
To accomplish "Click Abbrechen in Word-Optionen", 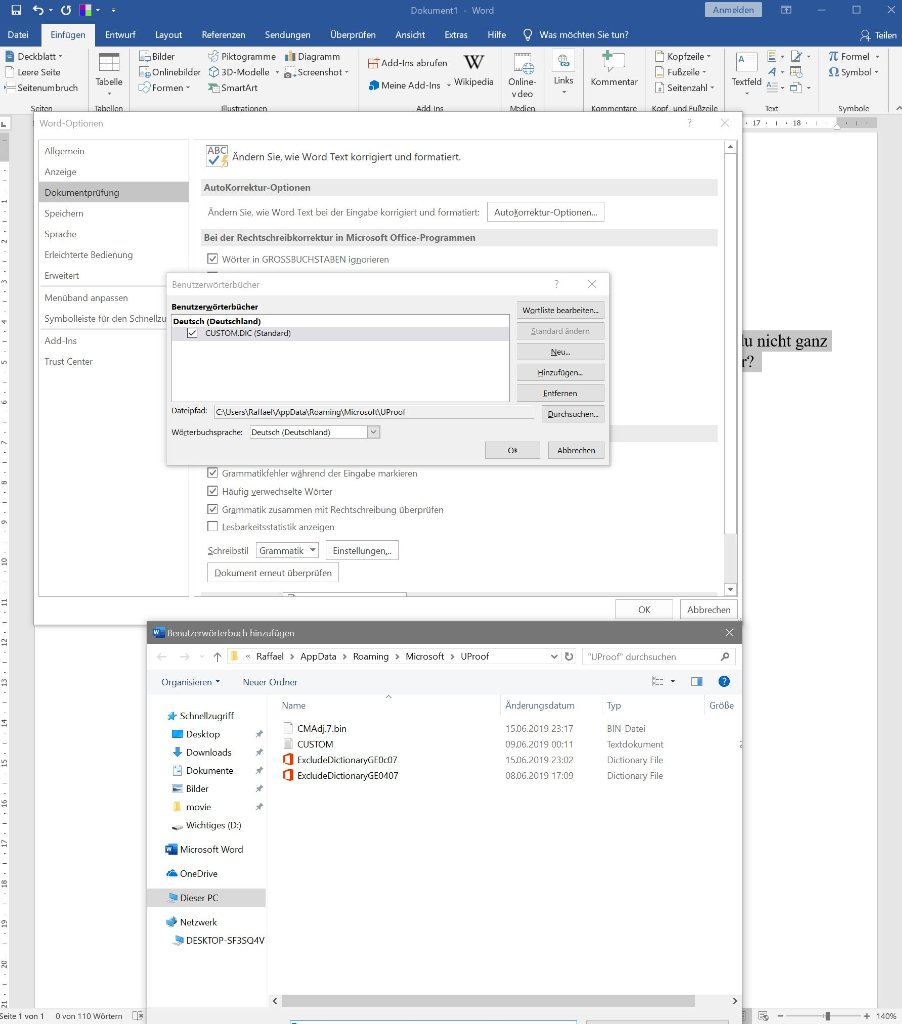I will click(709, 609).
